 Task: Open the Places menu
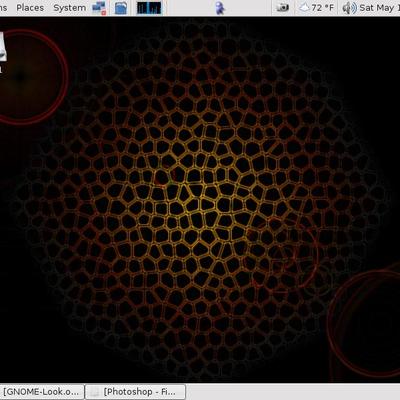click(30, 8)
